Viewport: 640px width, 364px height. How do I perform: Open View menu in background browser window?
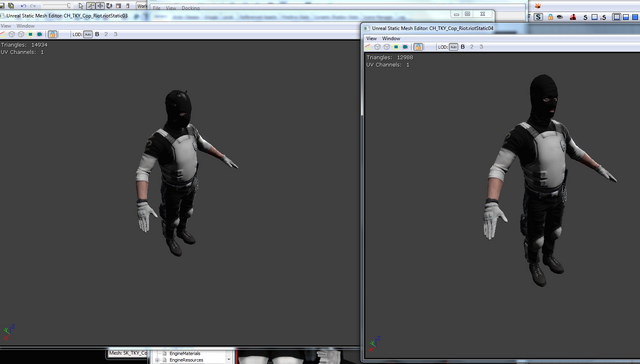click(x=171, y=8)
